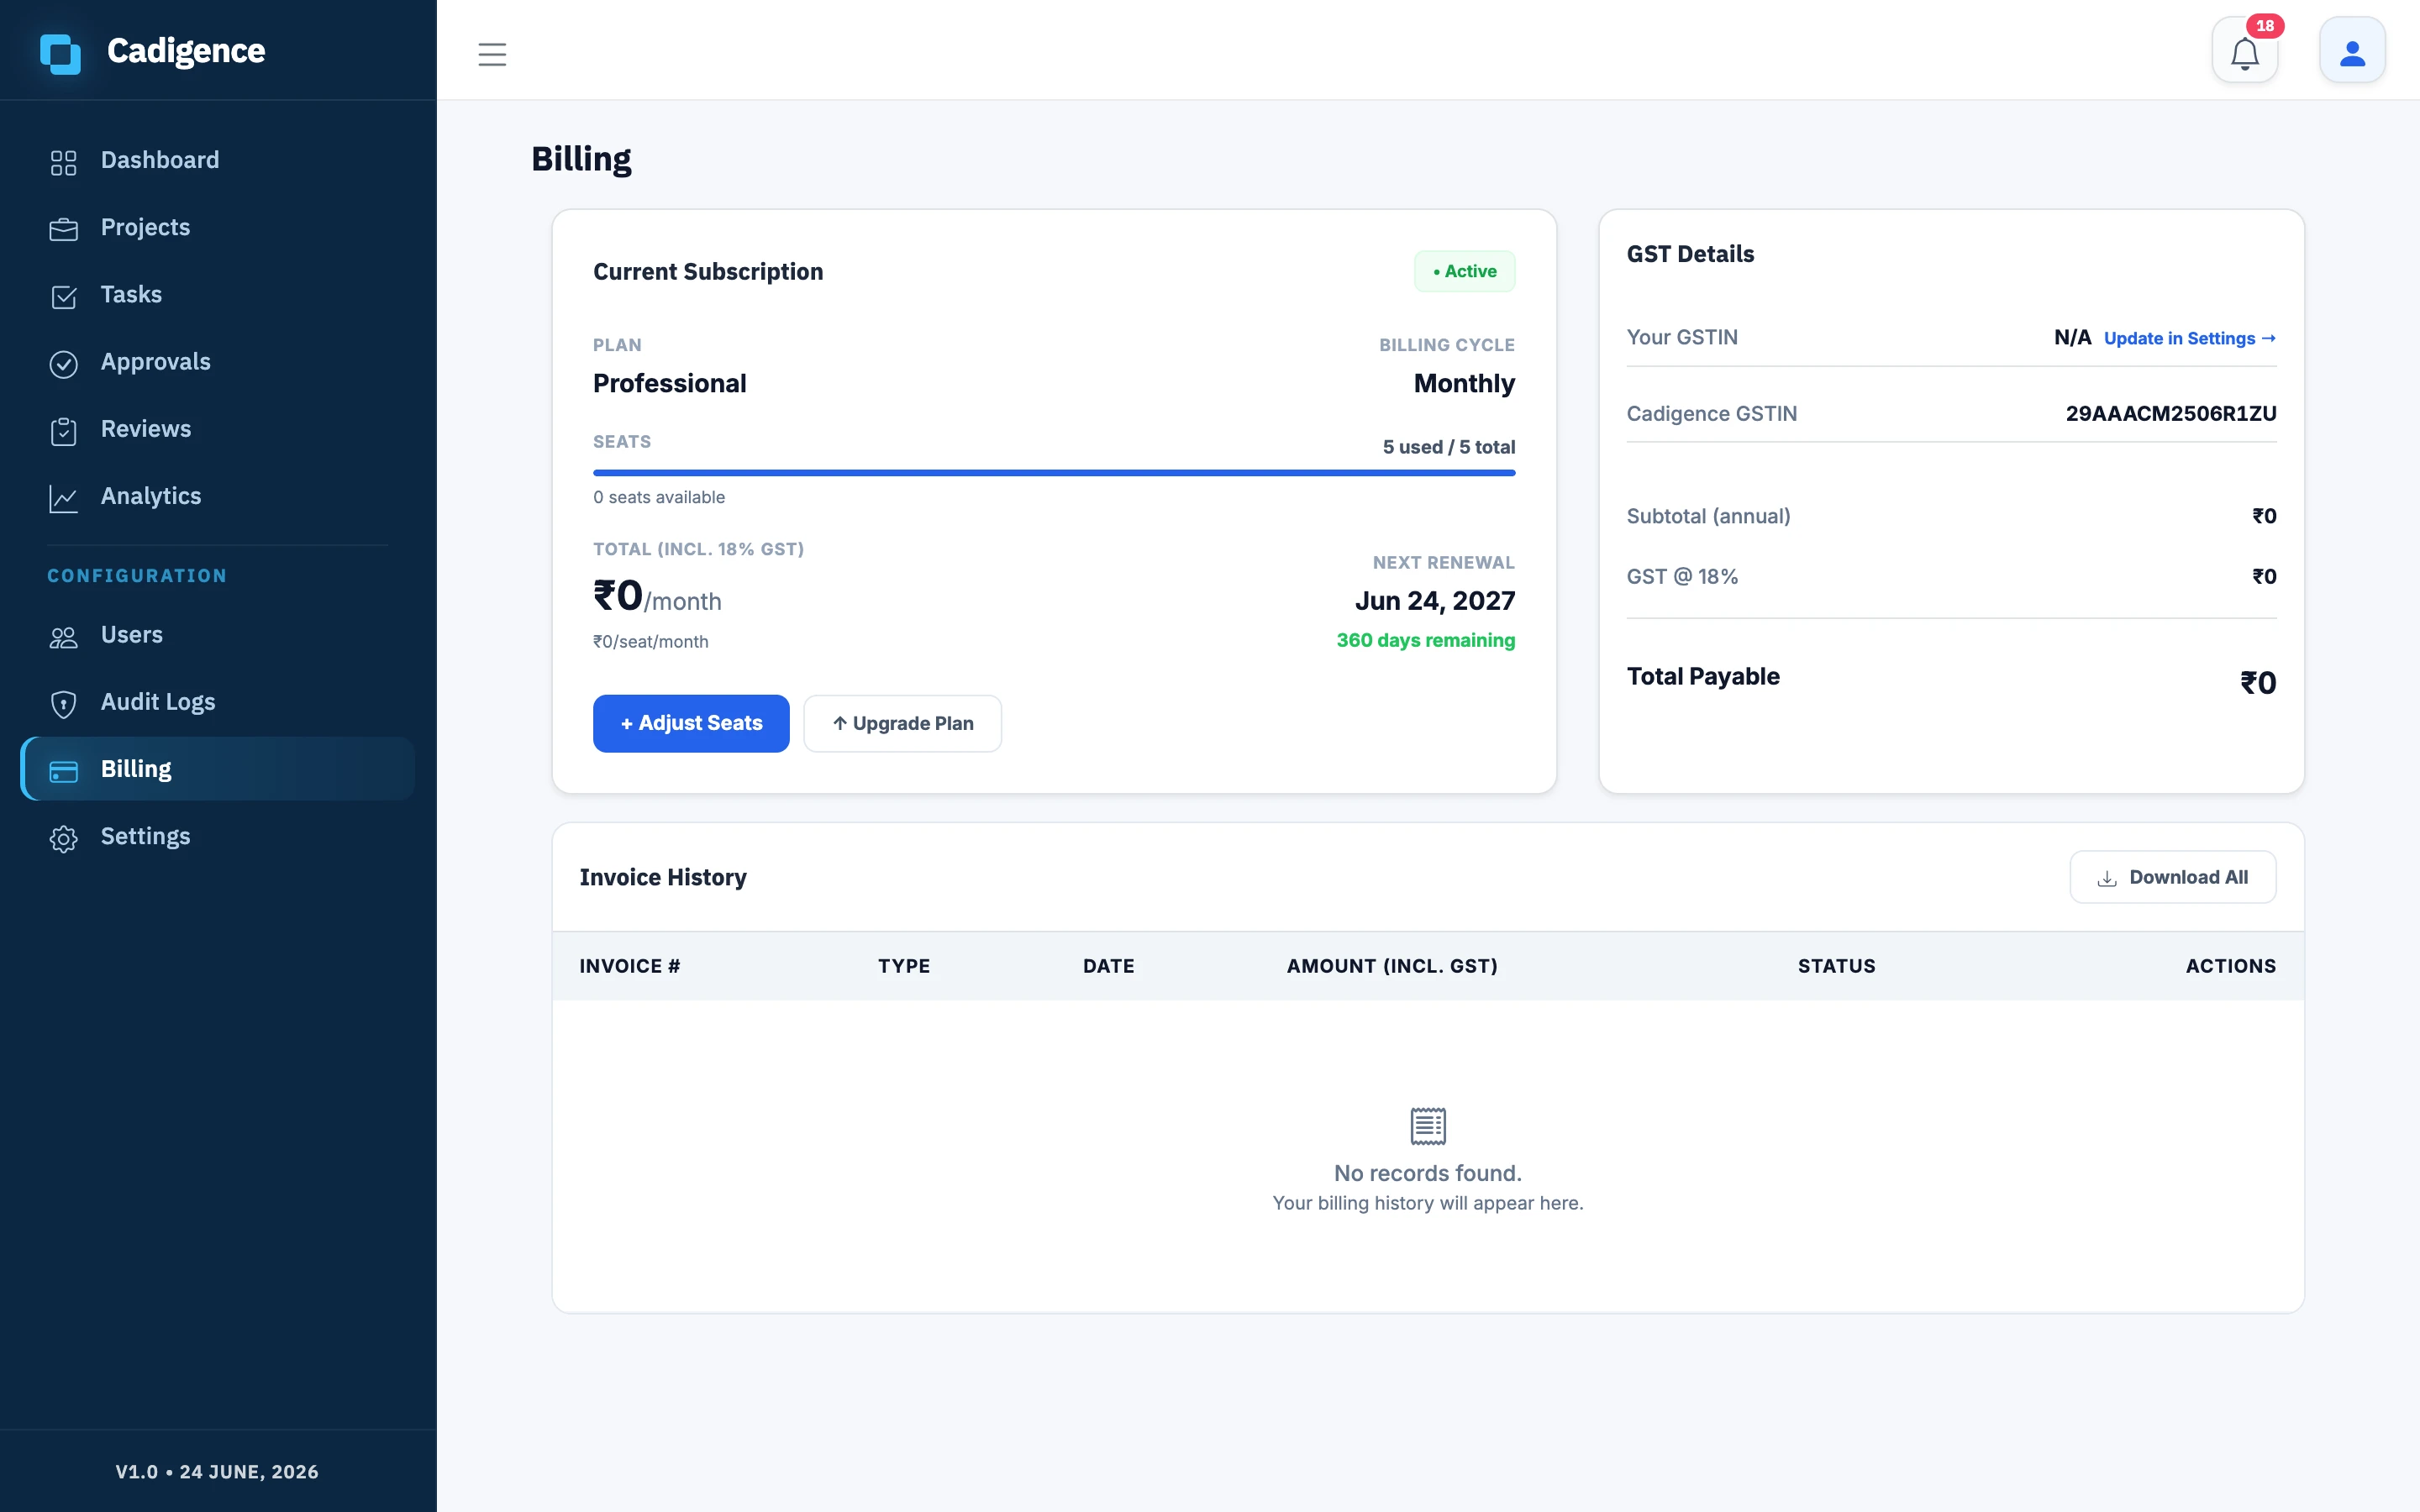
Task: Click the Adjust Seats button
Action: pyautogui.click(x=691, y=723)
